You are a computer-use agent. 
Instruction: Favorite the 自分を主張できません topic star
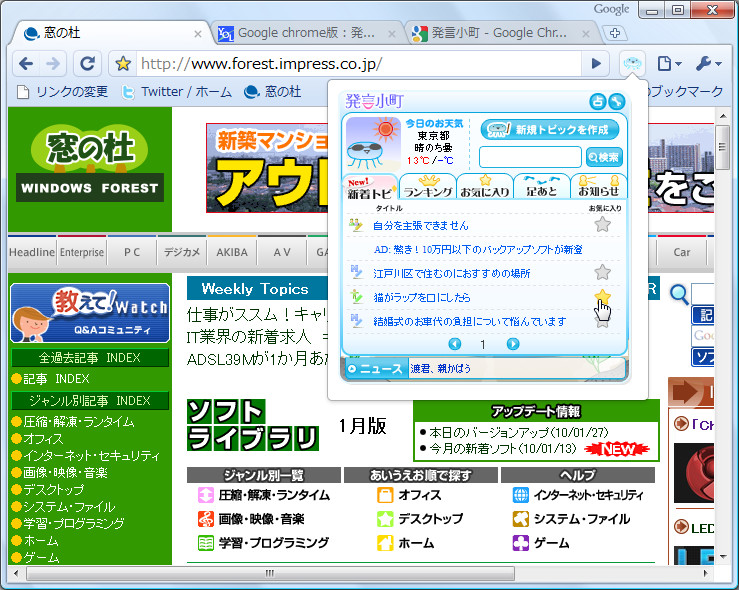click(602, 225)
